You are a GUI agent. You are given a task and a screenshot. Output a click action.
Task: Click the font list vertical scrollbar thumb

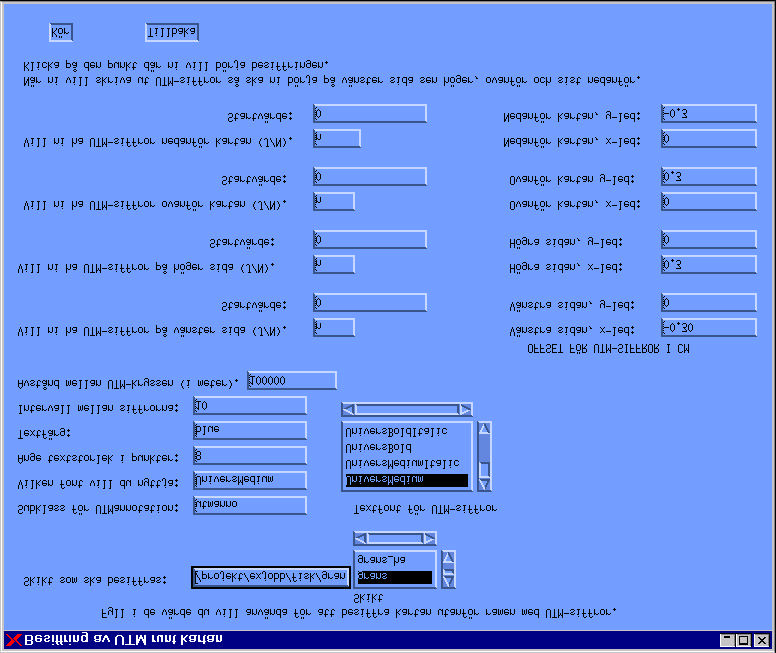[x=485, y=468]
